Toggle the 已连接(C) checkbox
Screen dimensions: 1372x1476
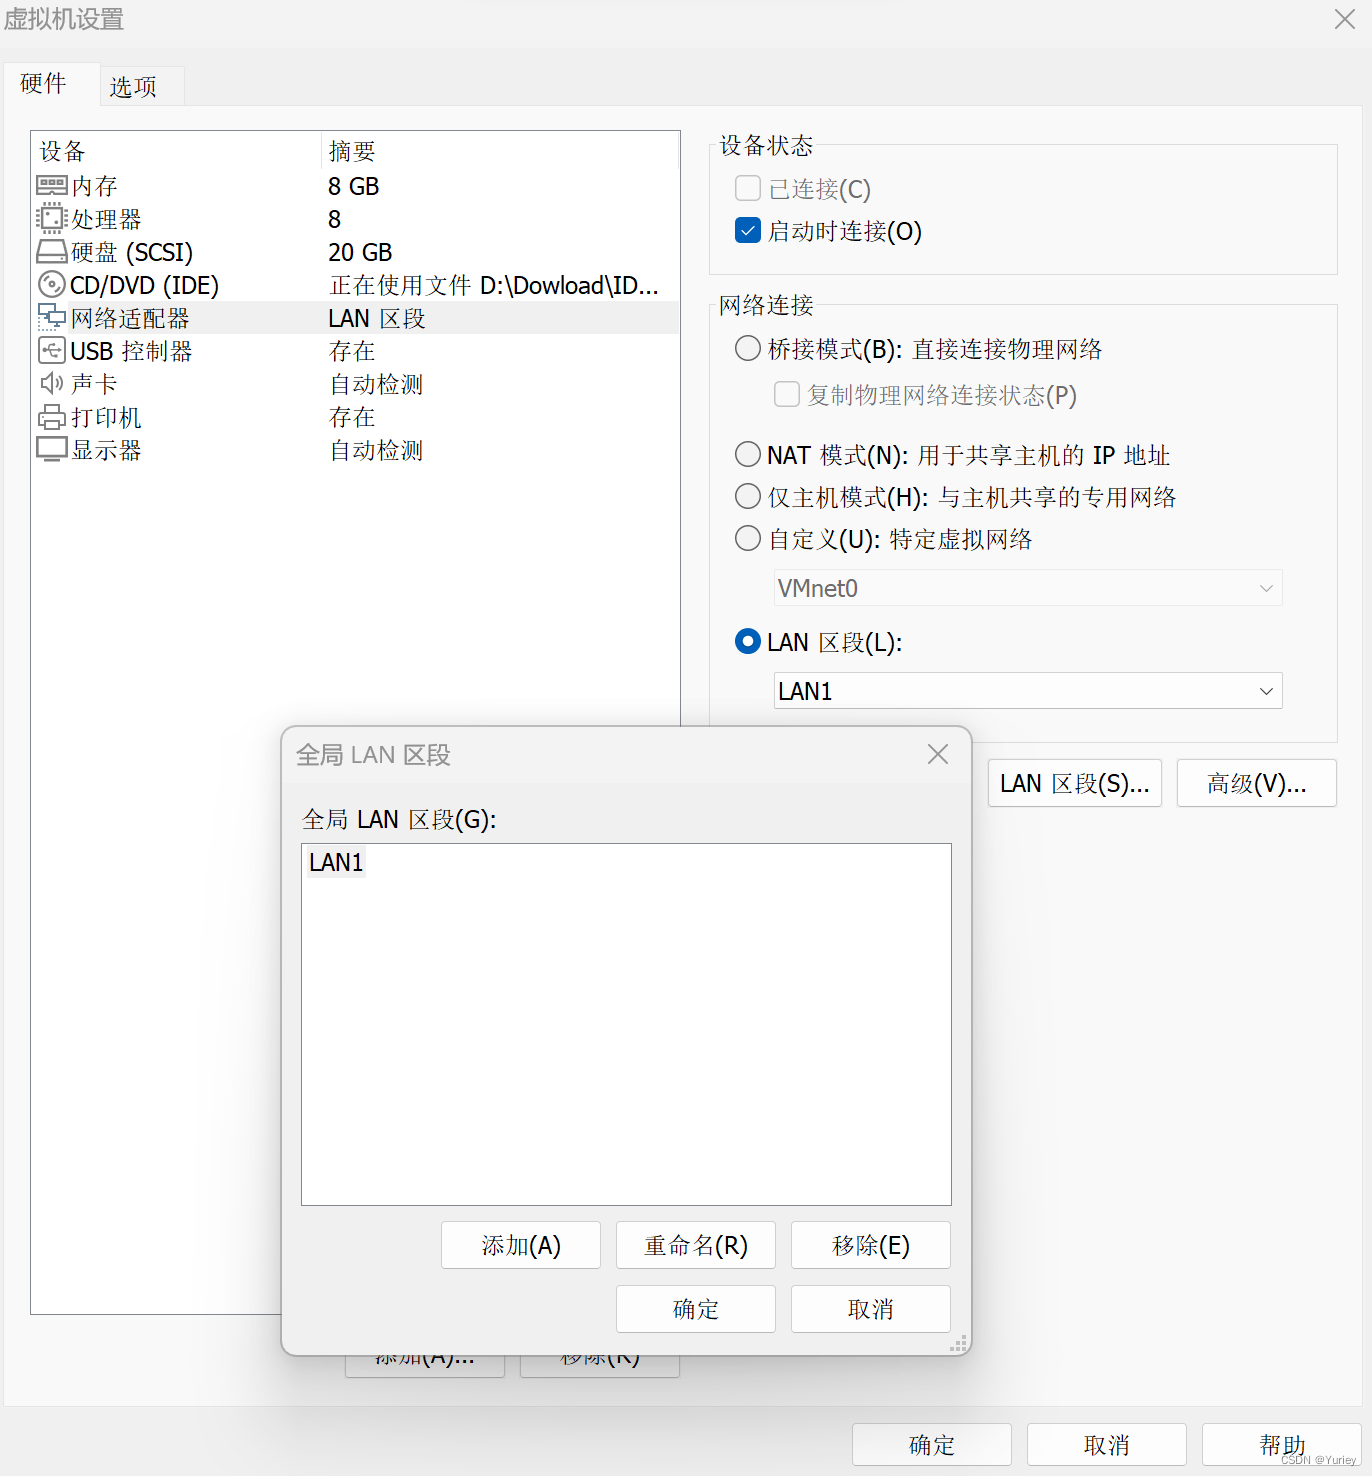click(748, 188)
